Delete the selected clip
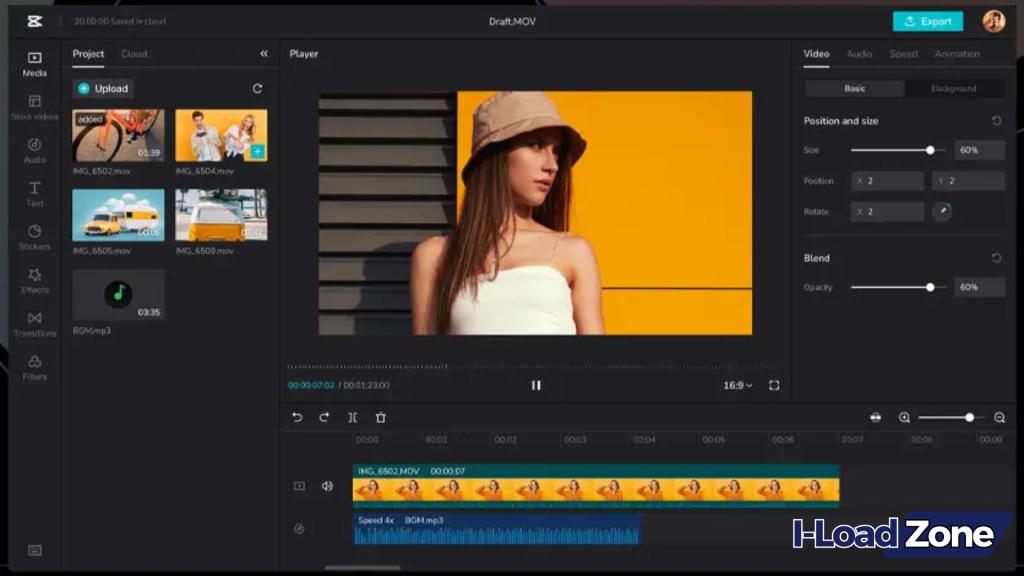This screenshot has height=576, width=1024. click(381, 417)
